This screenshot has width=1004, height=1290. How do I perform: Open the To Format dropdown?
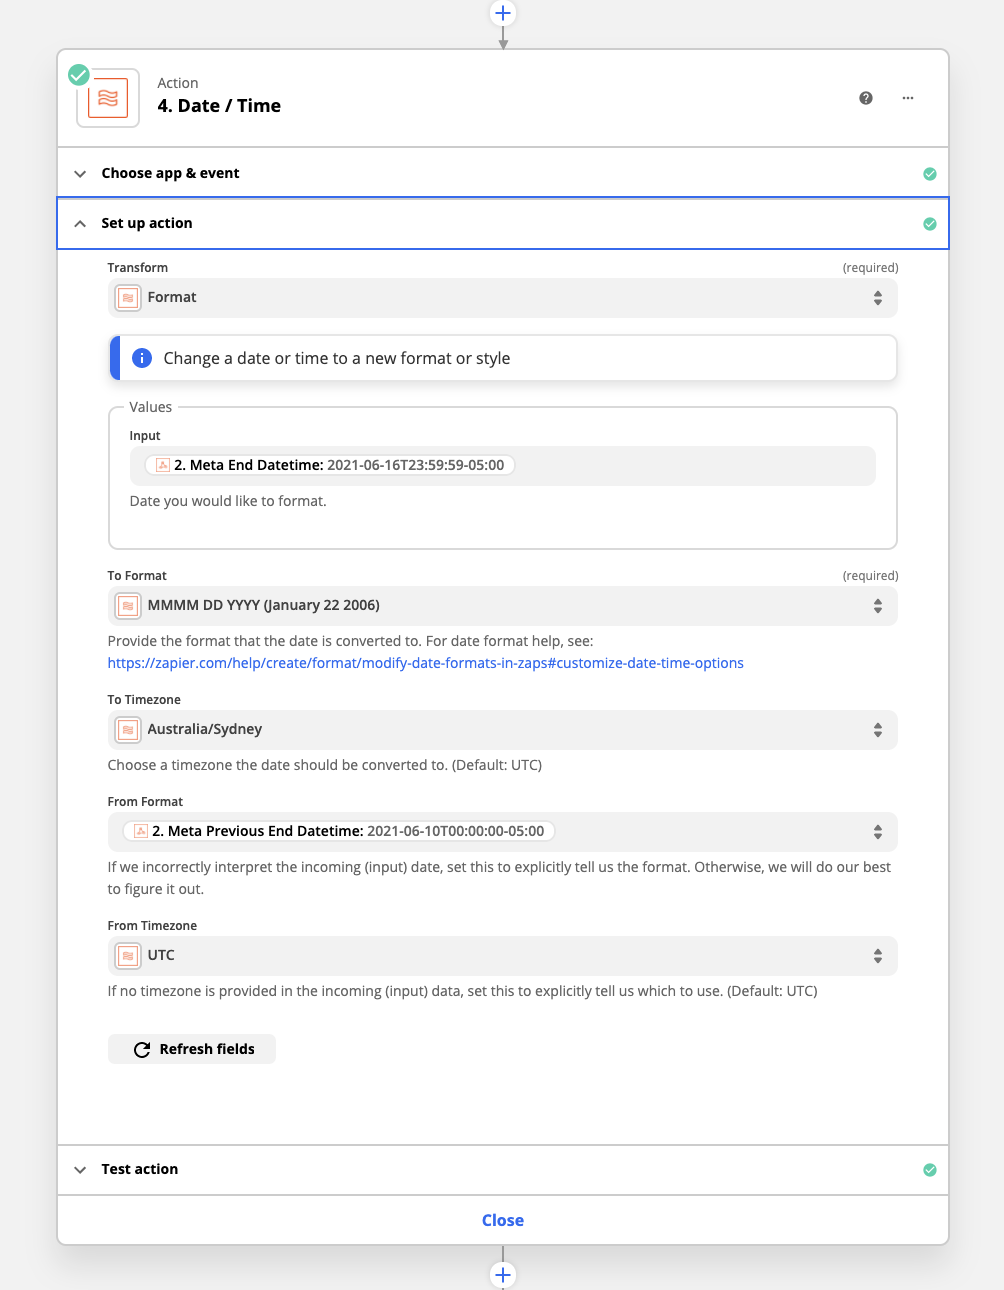pos(503,606)
